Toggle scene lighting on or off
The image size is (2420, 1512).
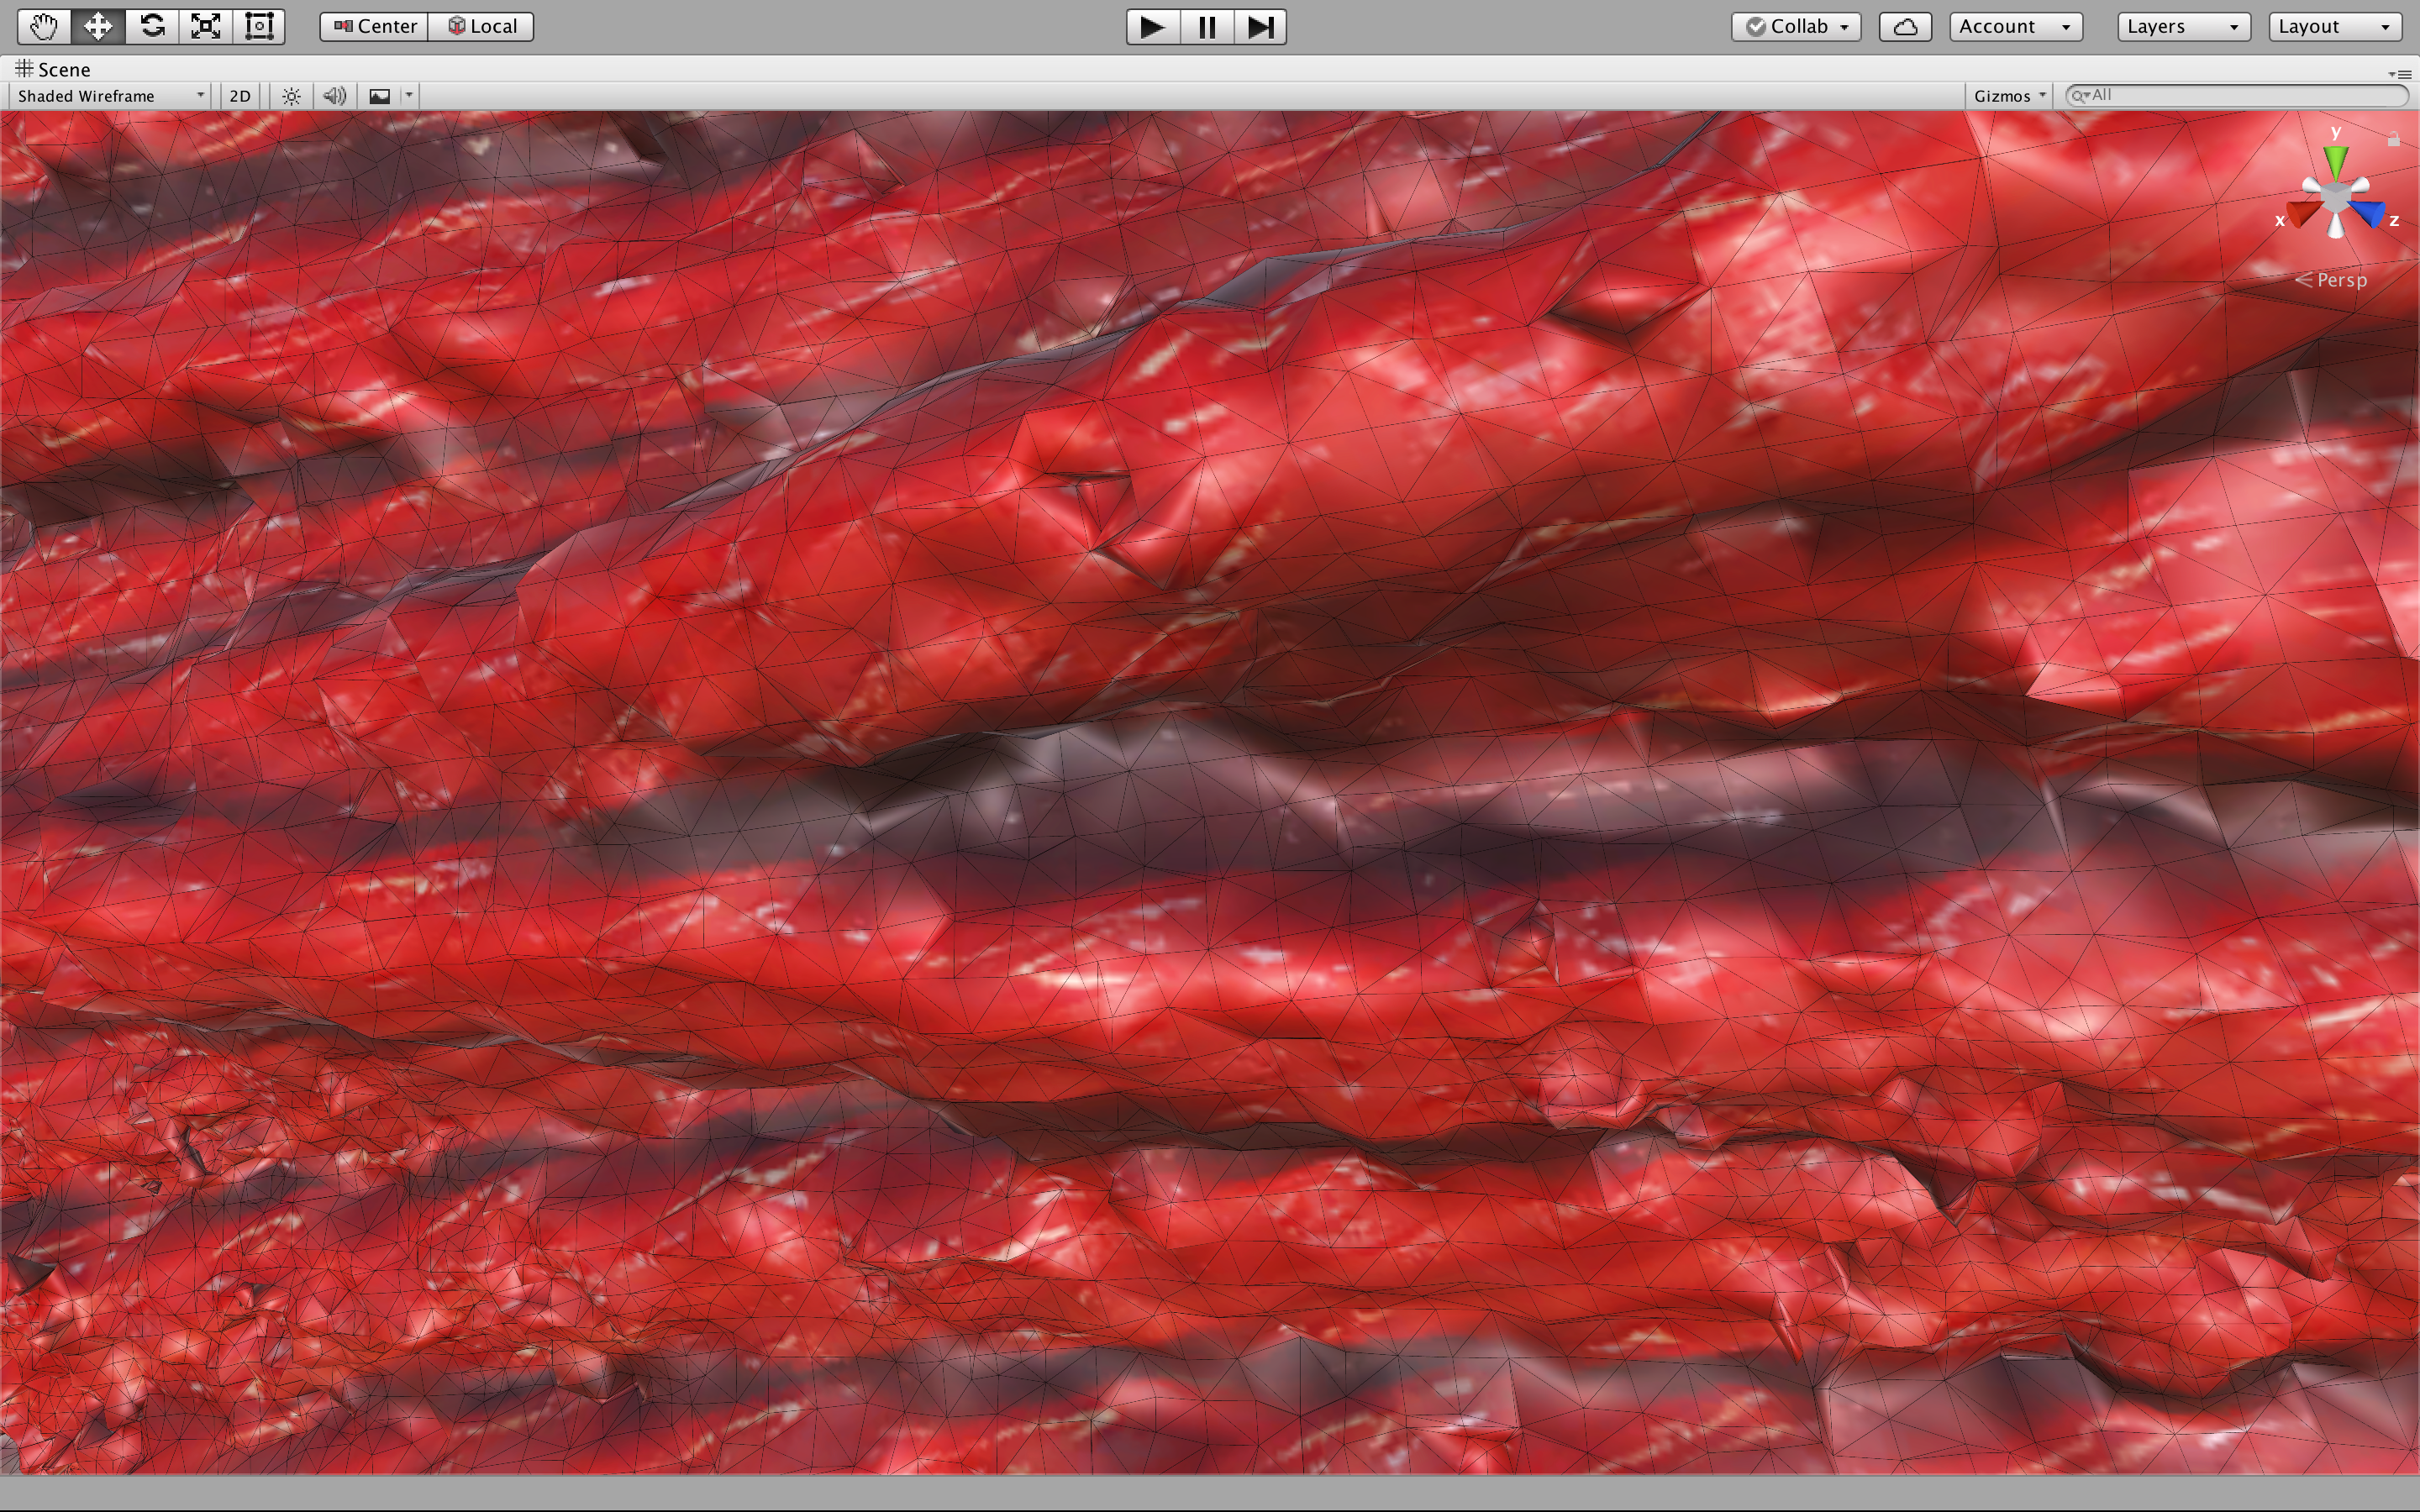[291, 96]
